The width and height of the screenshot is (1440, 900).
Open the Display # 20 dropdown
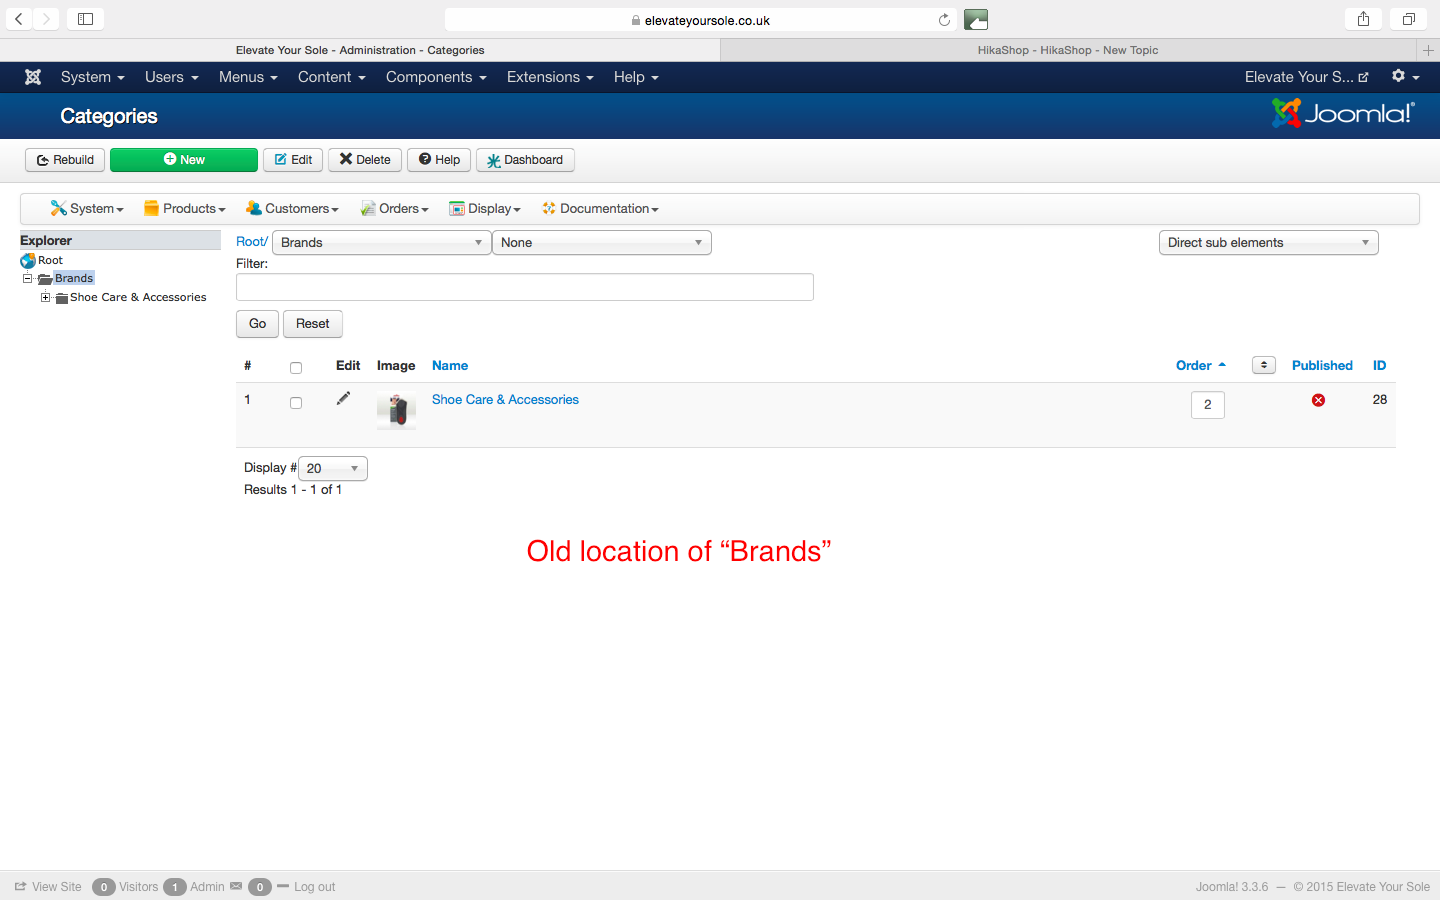tap(333, 468)
